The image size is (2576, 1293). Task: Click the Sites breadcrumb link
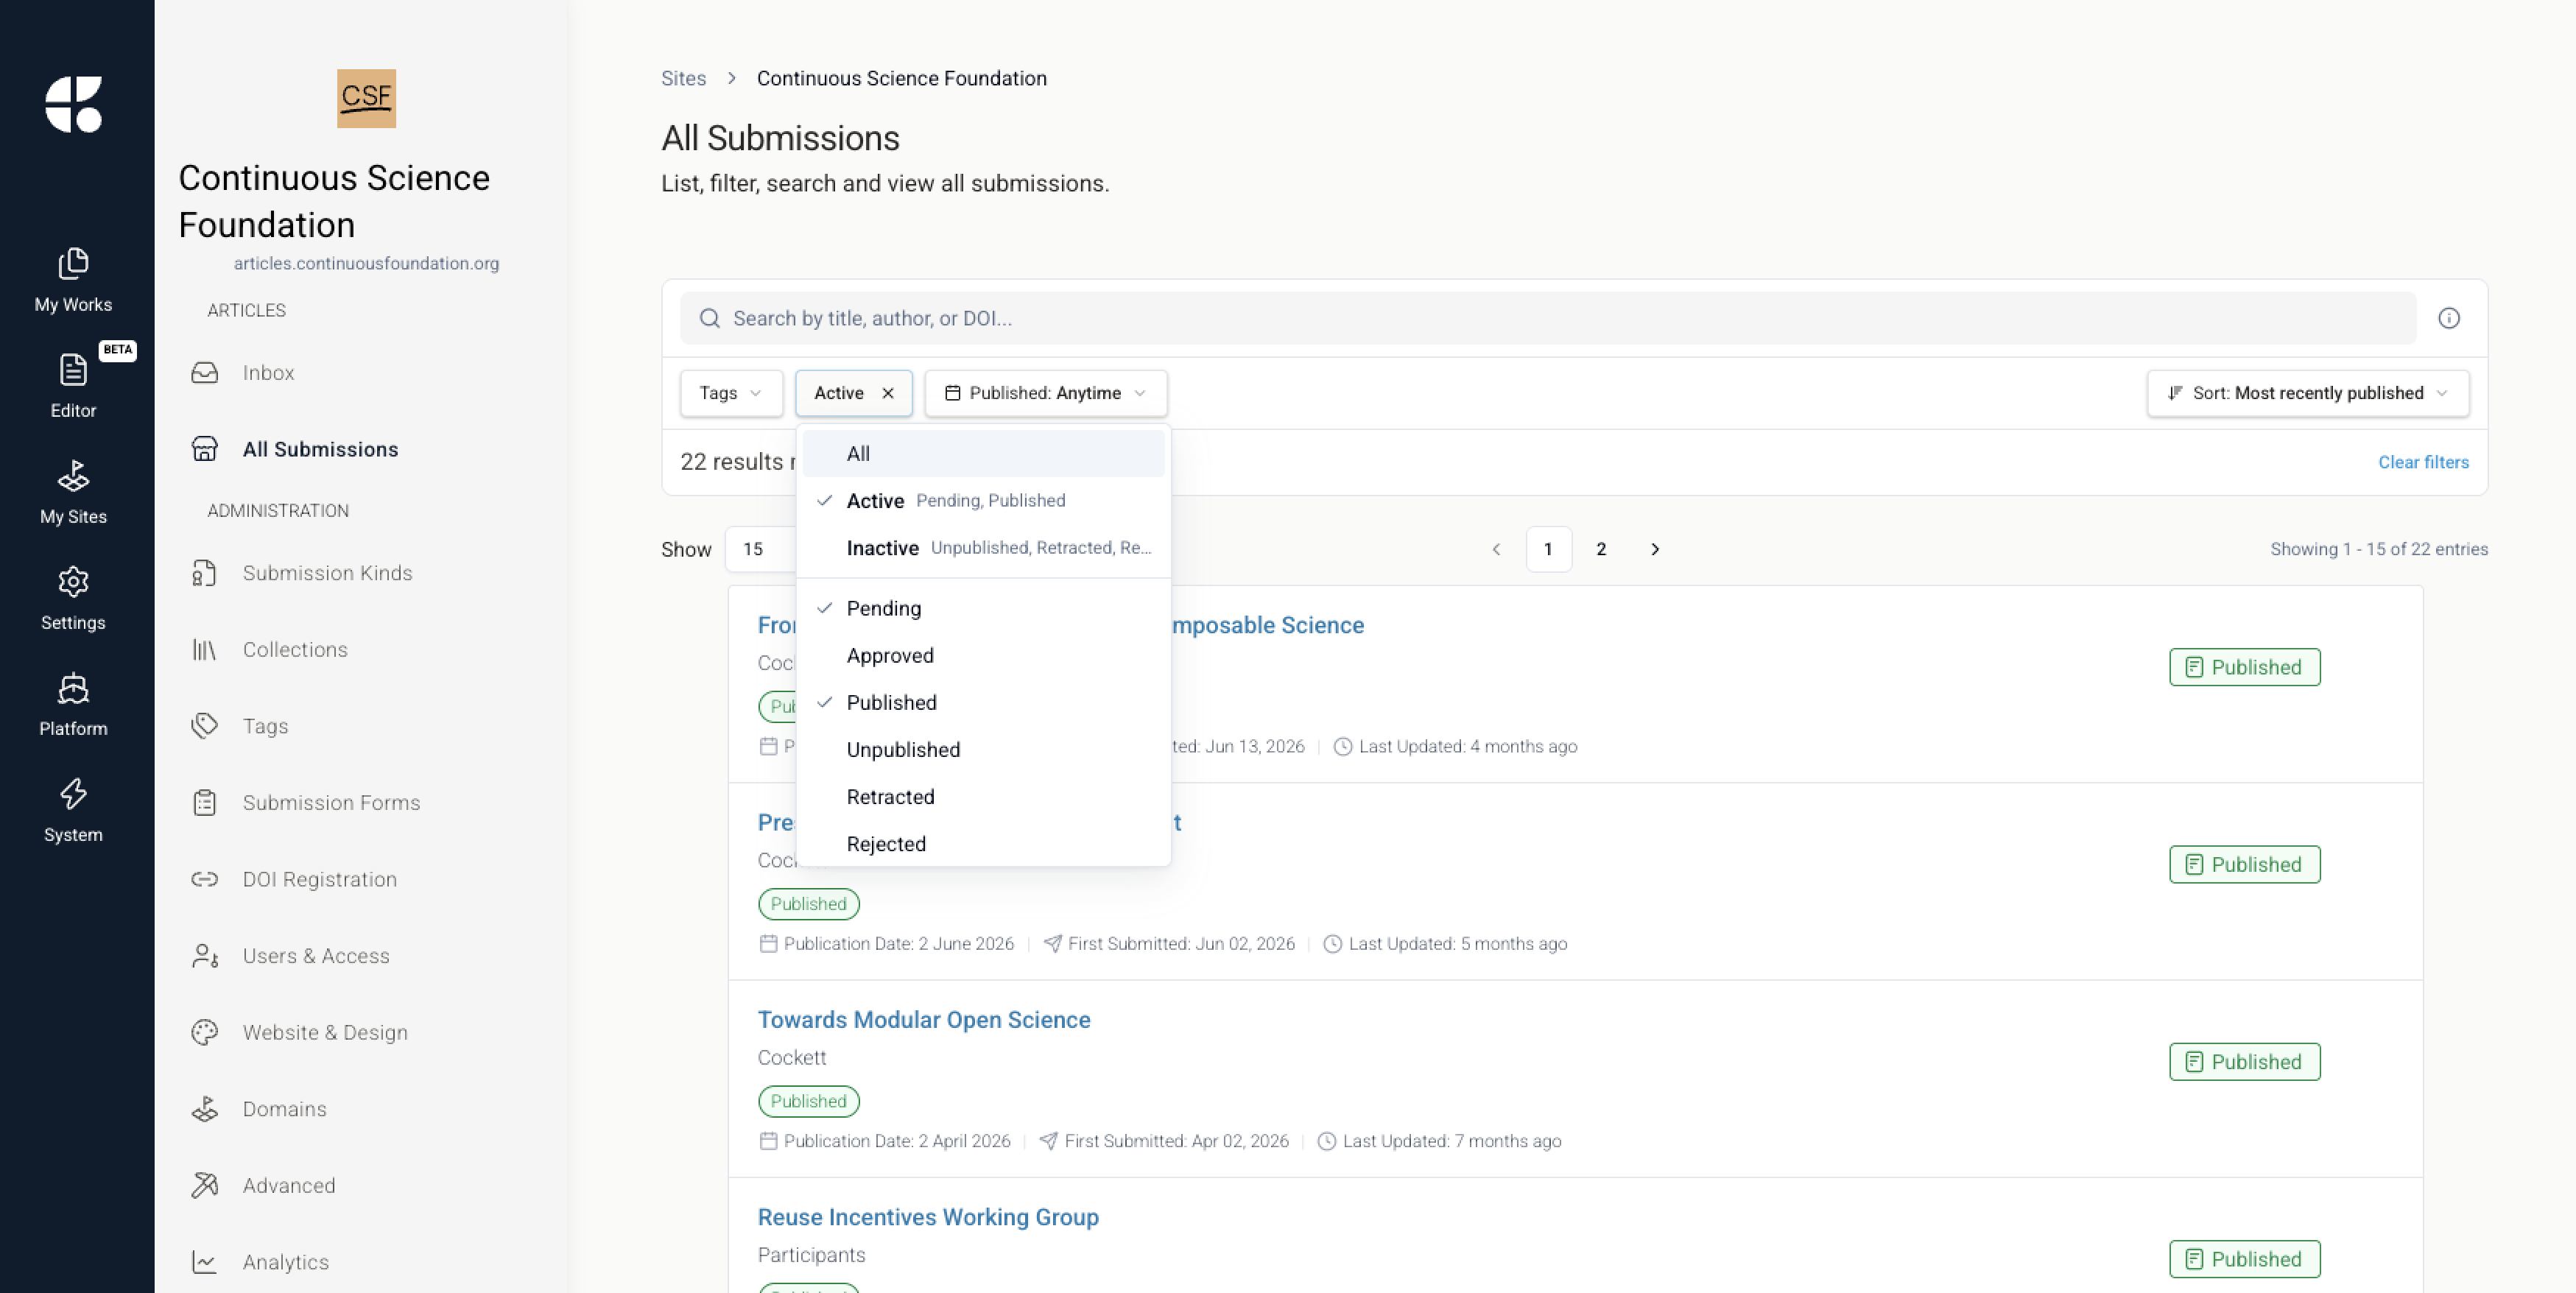click(683, 78)
